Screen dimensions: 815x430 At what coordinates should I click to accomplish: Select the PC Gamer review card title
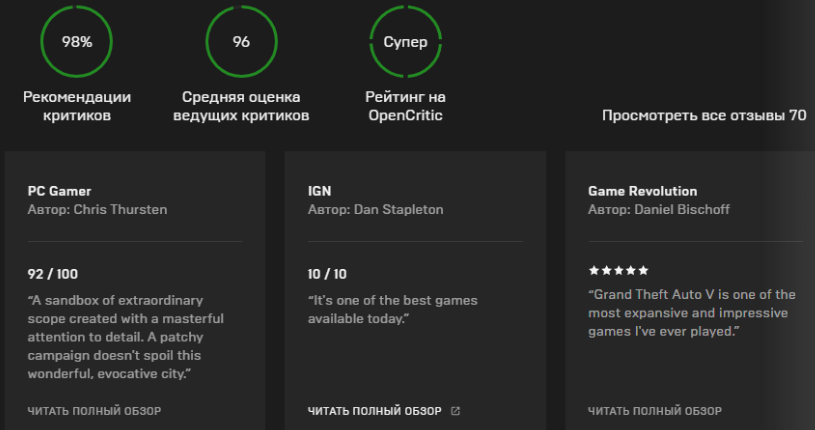[x=59, y=191]
